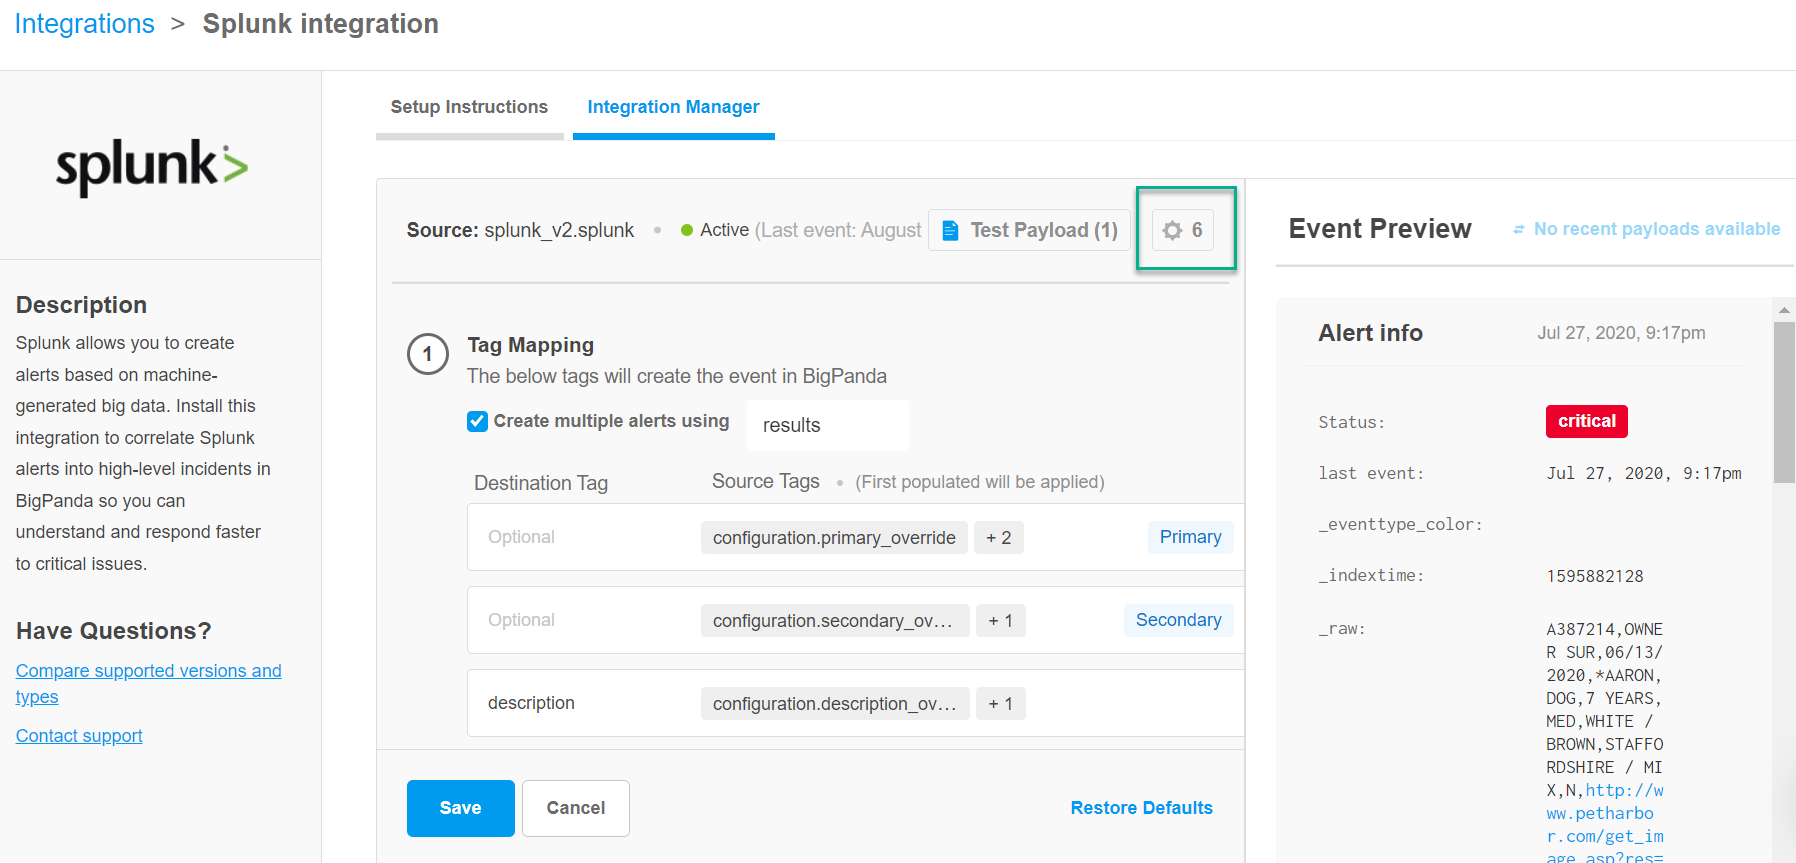Viewport: 1796px width, 863px height.
Task: Click the Source: splunk_v2.splunk label
Action: pyautogui.click(x=520, y=230)
